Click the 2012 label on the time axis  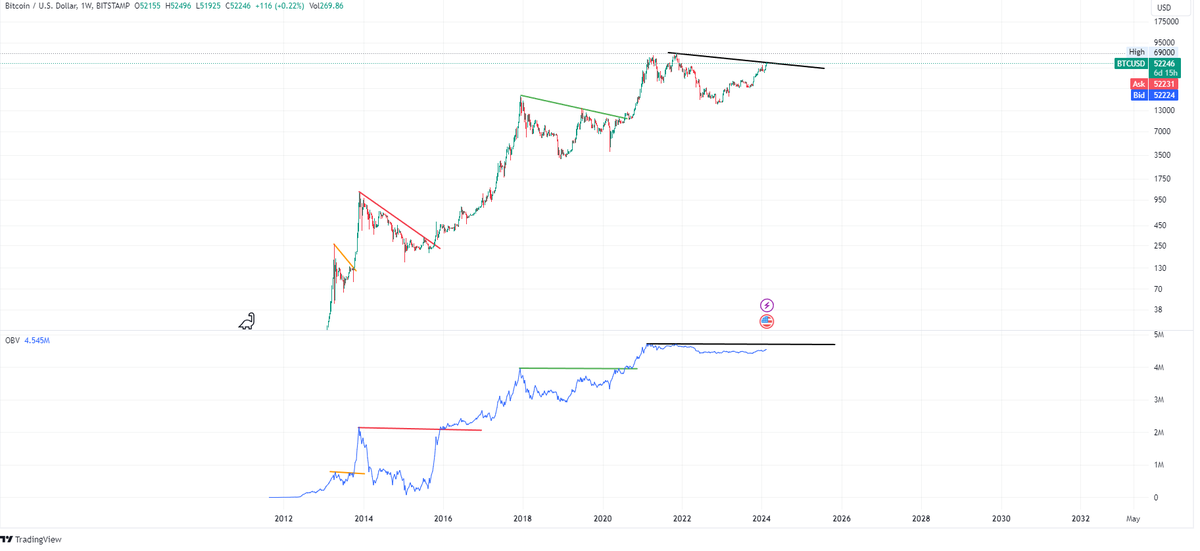pos(283,519)
